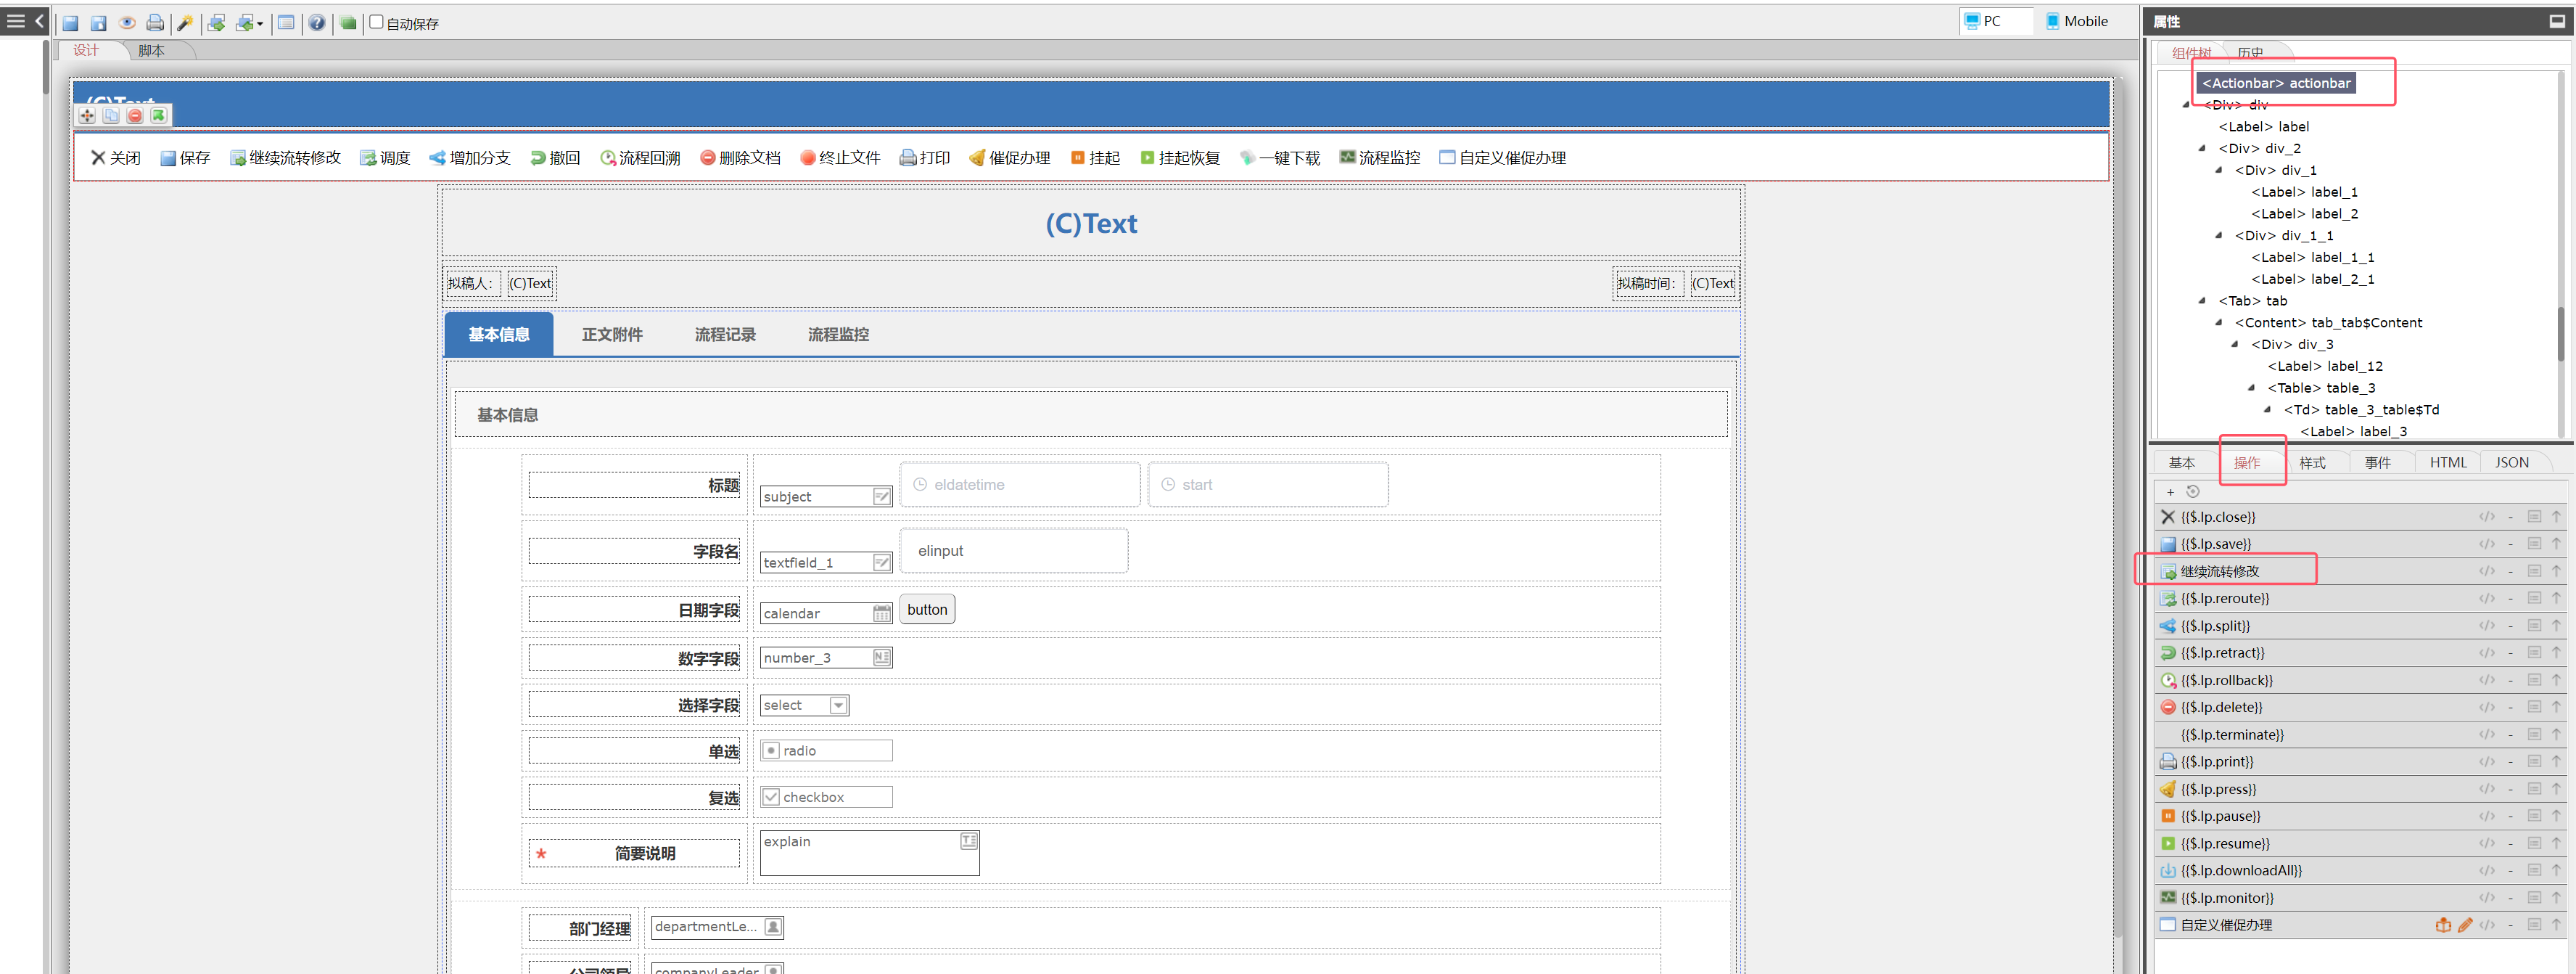The image size is (2576, 974).
Task: Click the add (+) action icon in properties
Action: (2170, 491)
